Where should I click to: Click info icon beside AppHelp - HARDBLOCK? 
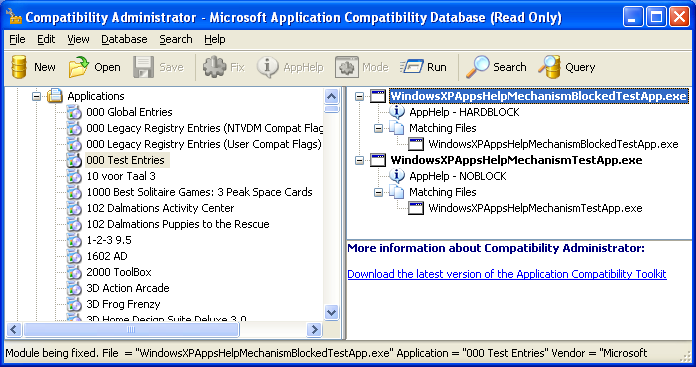397,112
